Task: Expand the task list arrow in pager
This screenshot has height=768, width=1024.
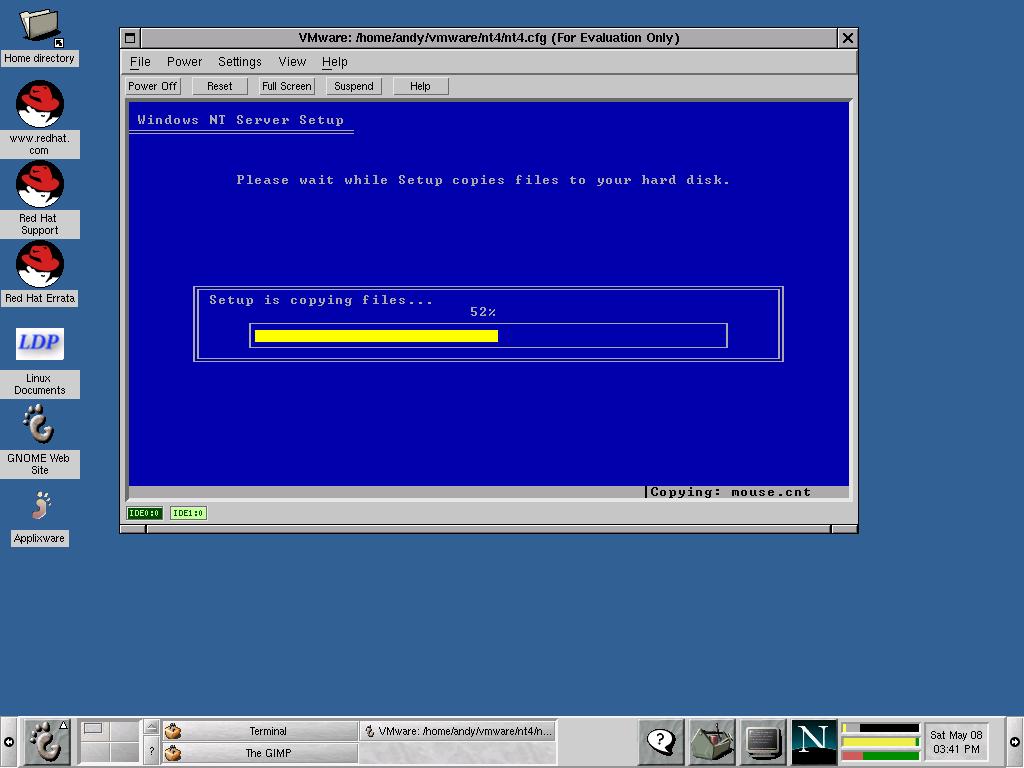Action: [x=152, y=729]
